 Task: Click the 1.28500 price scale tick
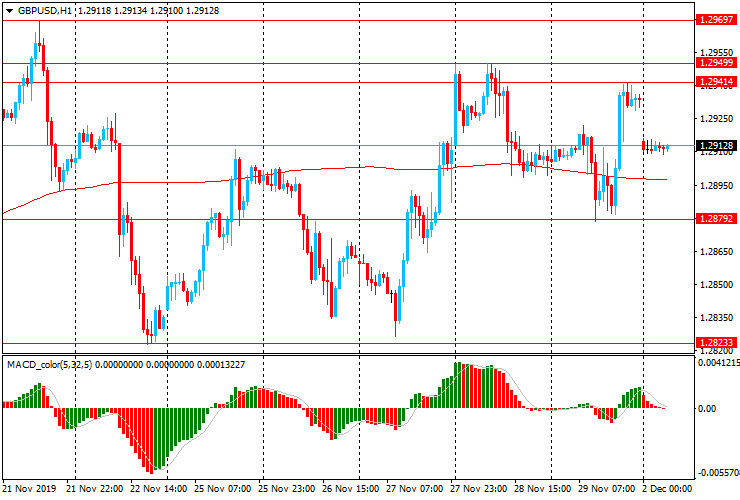coord(716,284)
